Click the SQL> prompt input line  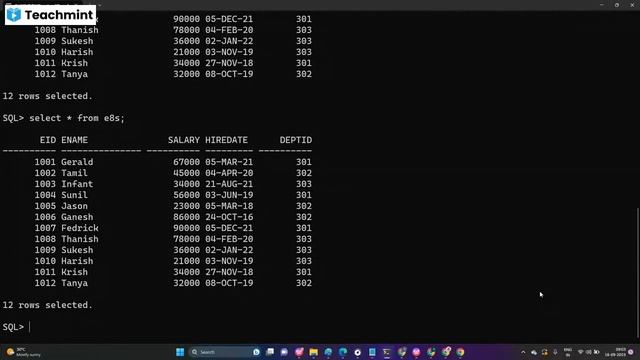[x=16, y=327]
